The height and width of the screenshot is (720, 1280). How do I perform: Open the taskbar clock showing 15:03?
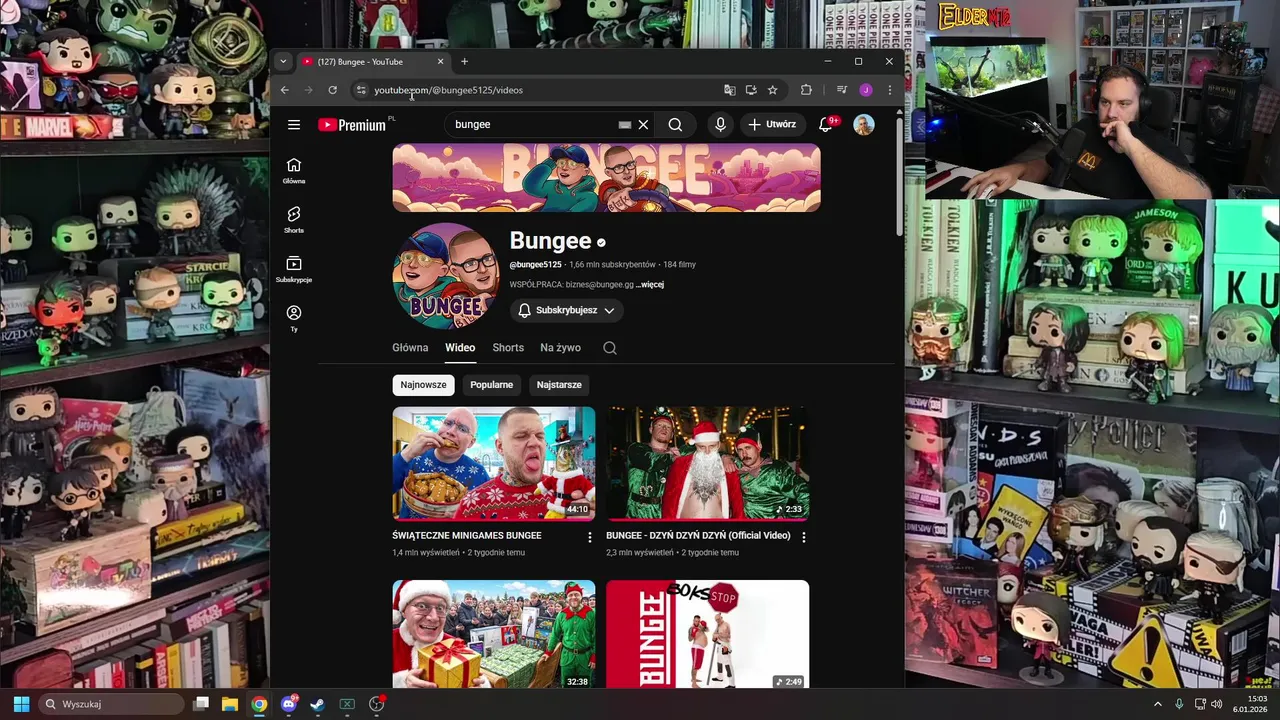pyautogui.click(x=1250, y=704)
